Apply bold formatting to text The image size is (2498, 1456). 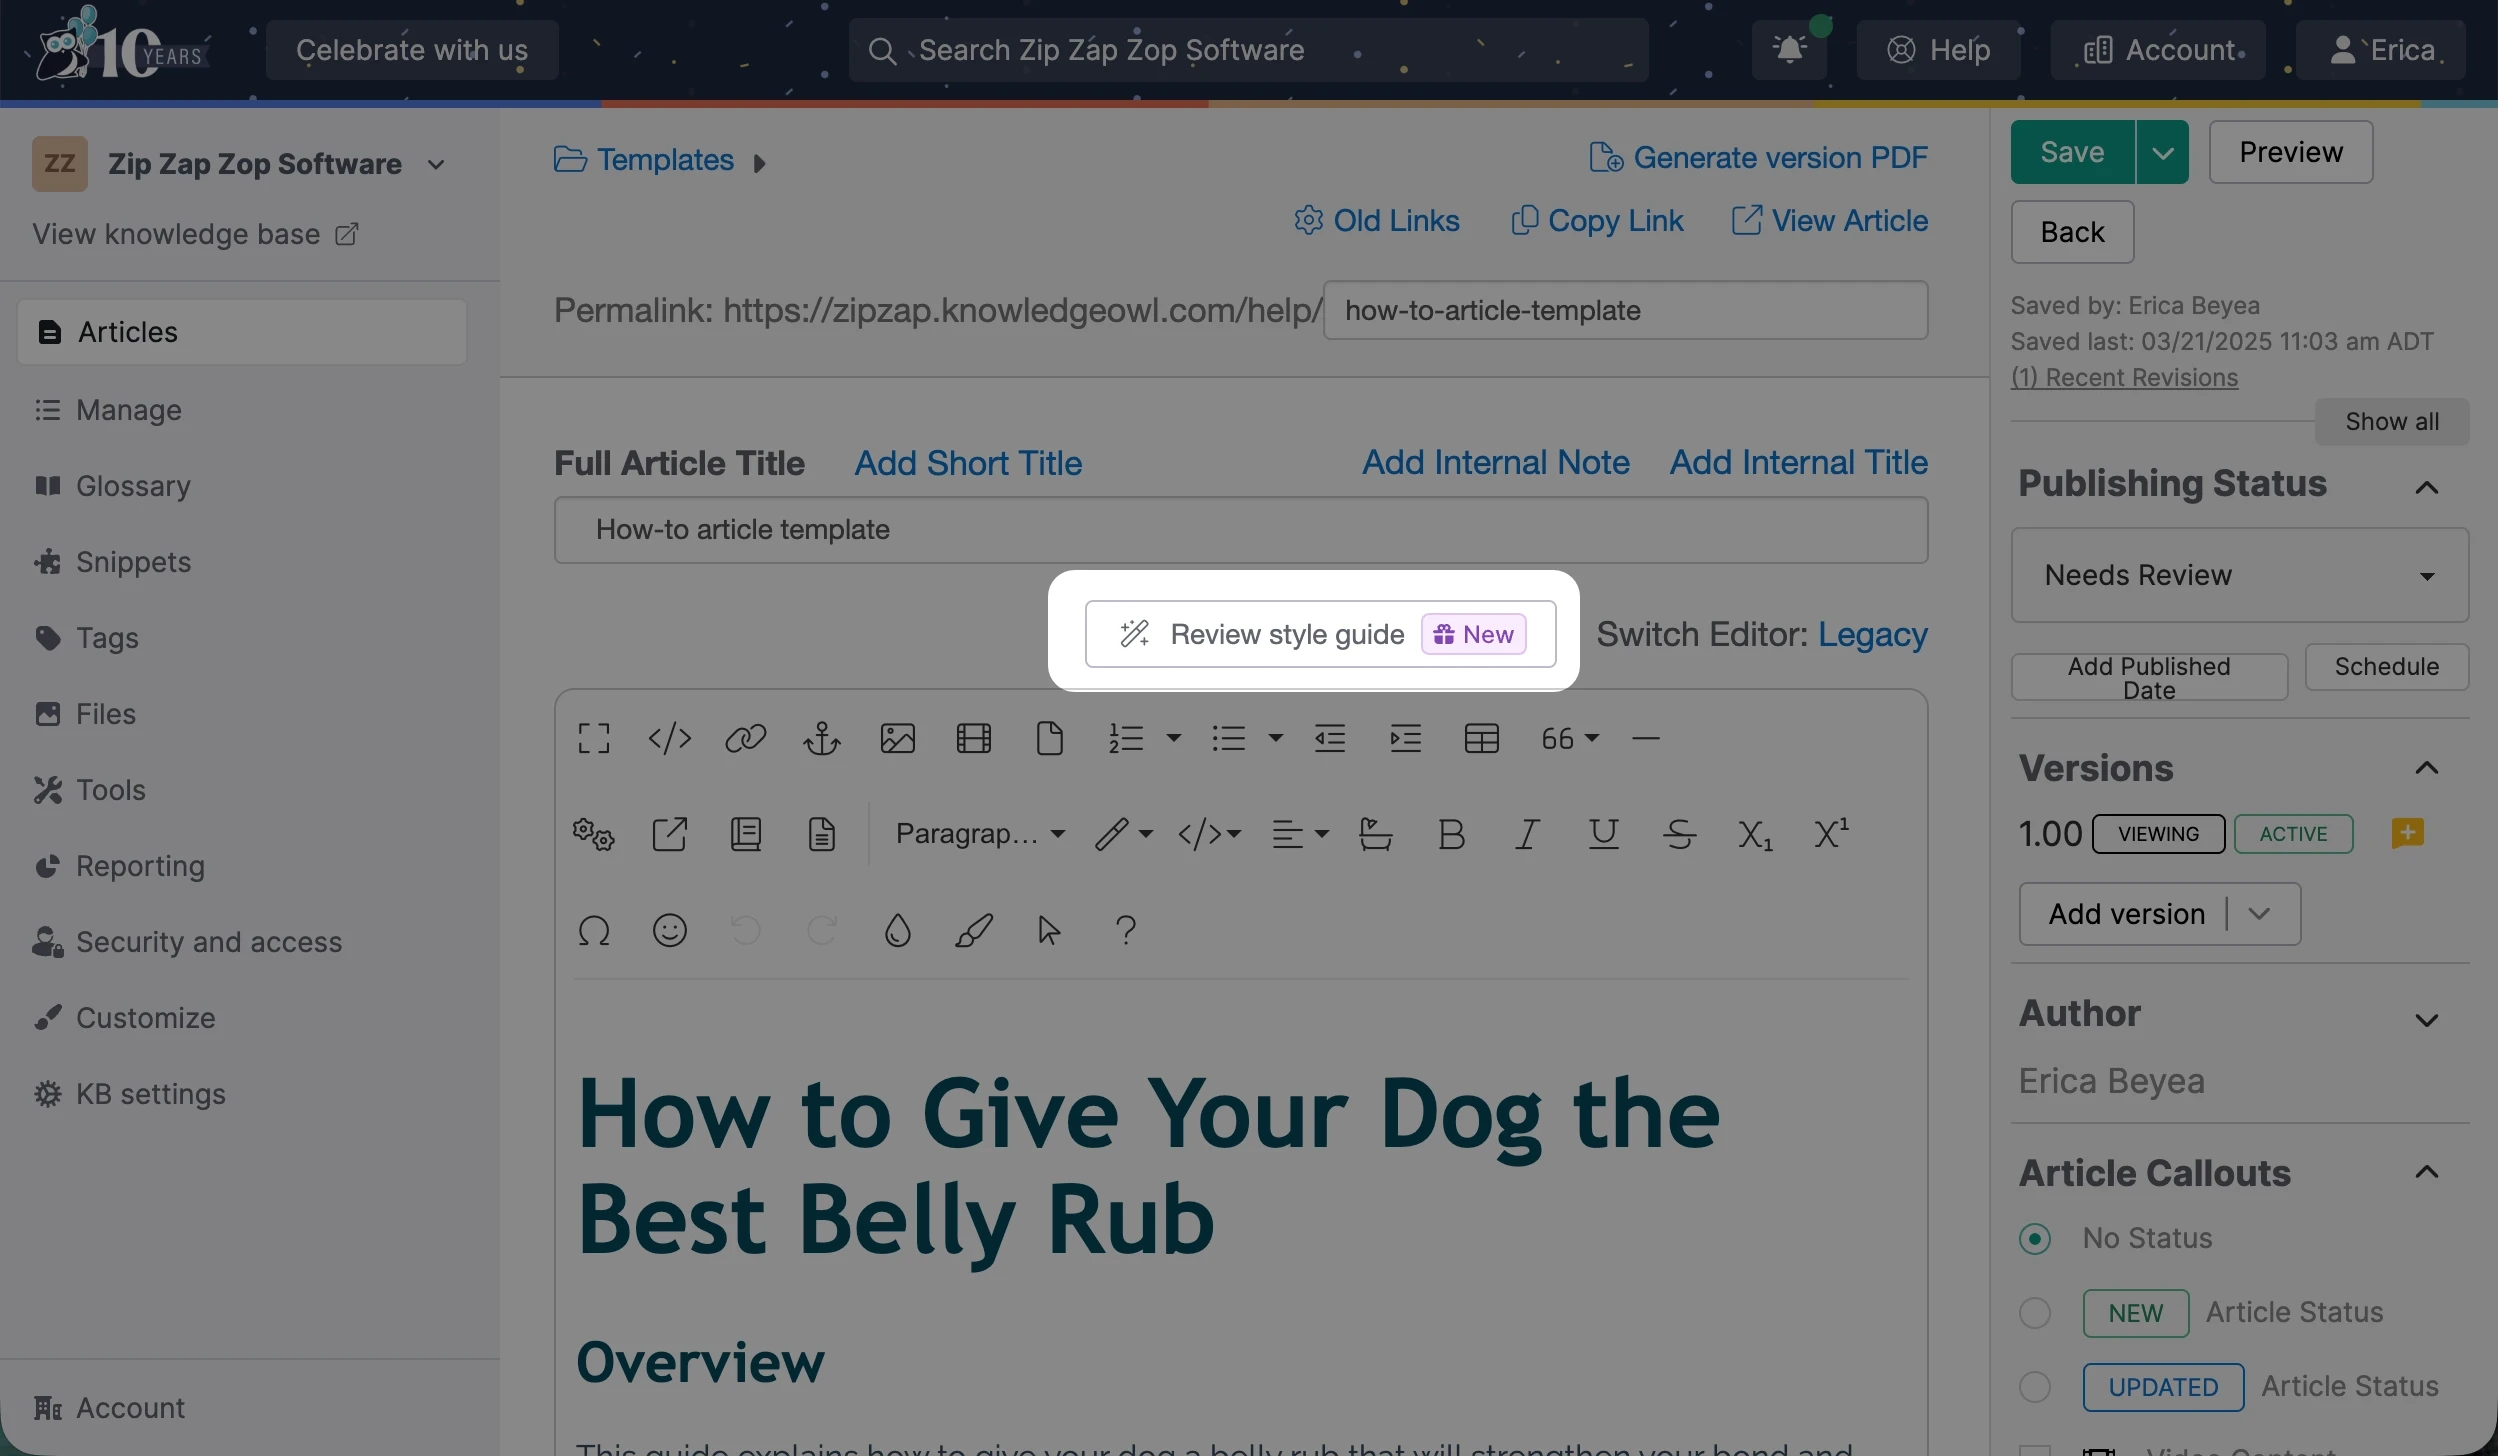click(x=1450, y=833)
